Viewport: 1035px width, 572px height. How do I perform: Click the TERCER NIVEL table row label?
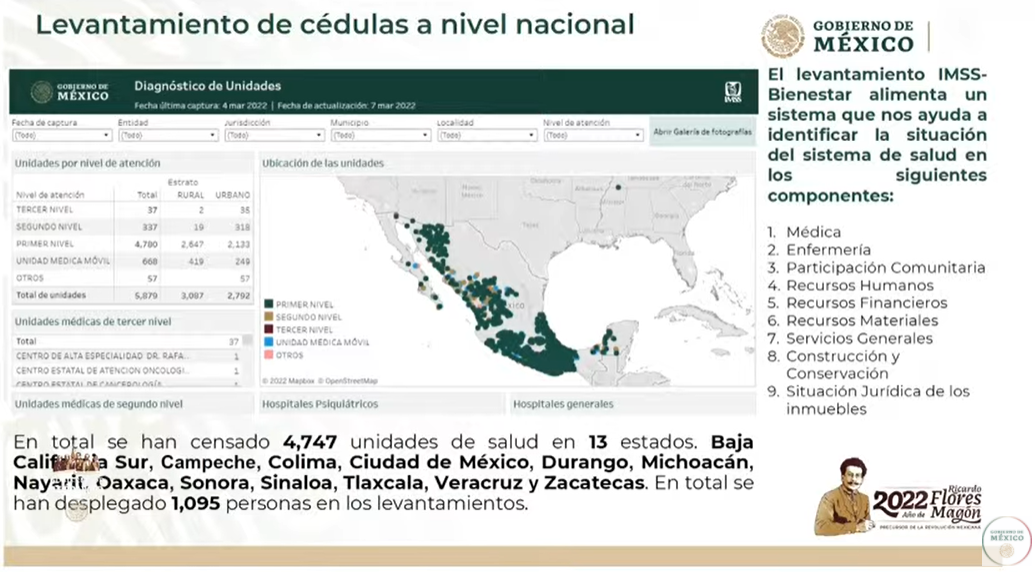click(x=44, y=210)
